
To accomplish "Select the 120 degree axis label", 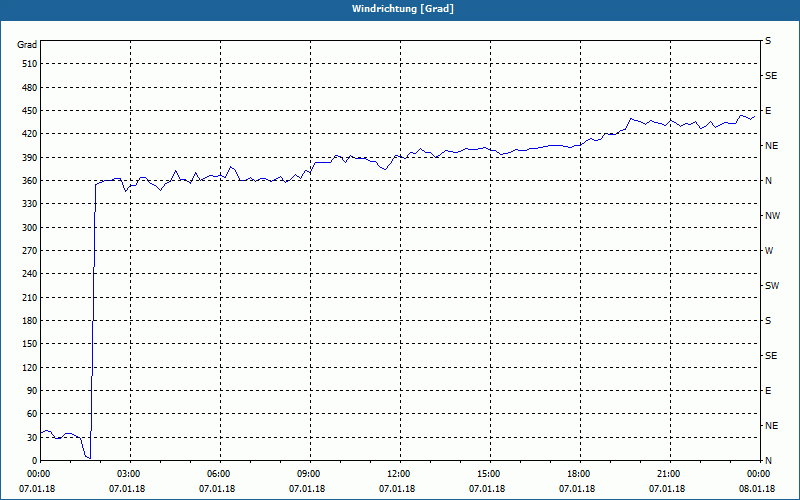I will point(30,367).
